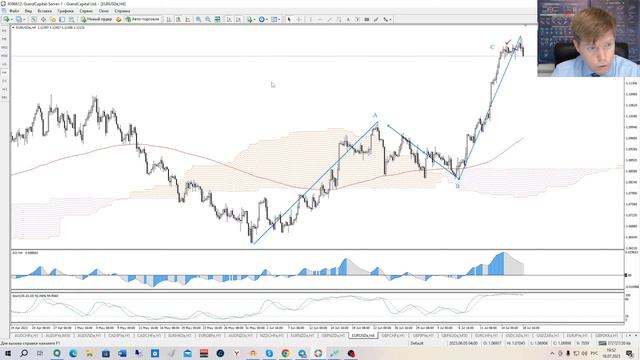This screenshot has width=640, height=360.
Task: Open the Strategy Tester icon
Action: (71, 19)
